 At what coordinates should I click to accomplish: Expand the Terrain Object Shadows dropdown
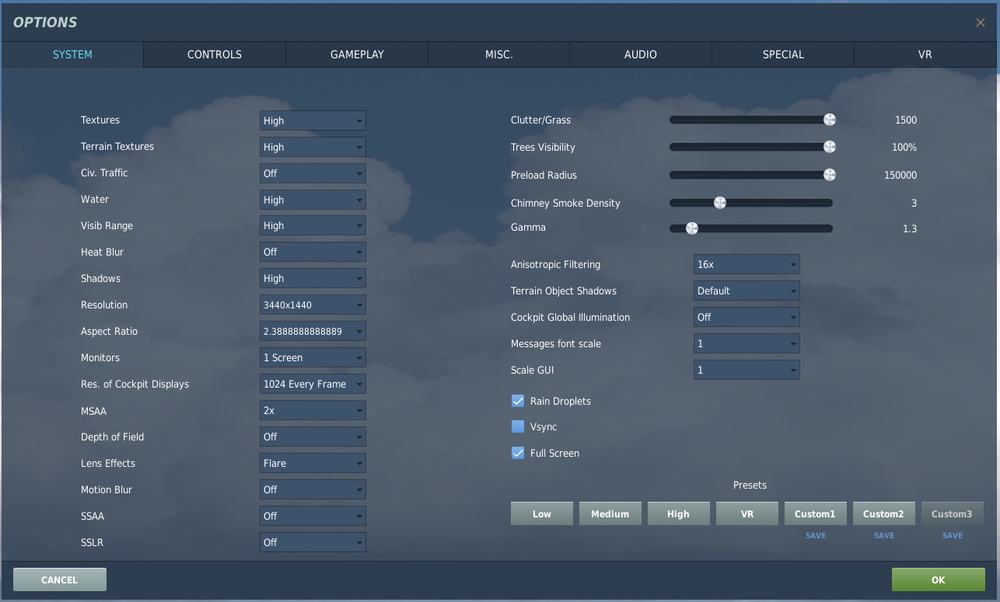point(745,290)
